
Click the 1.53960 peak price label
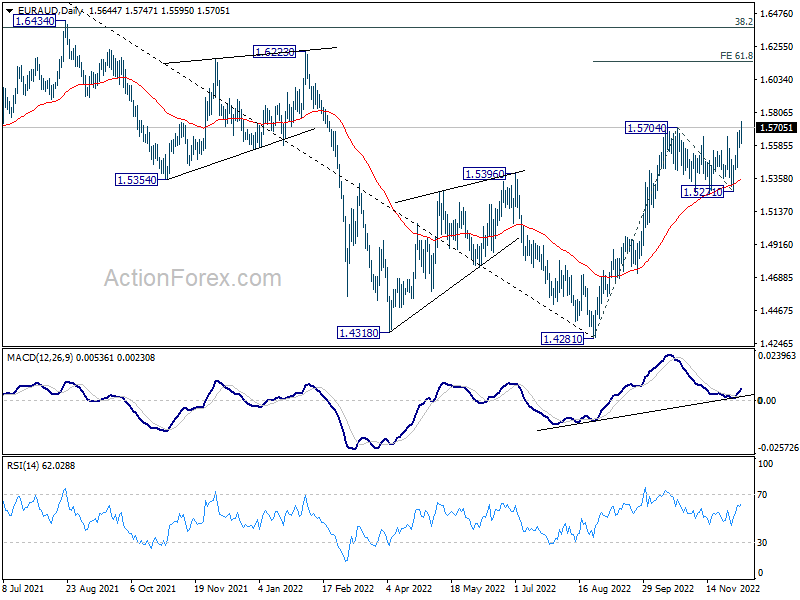484,173
